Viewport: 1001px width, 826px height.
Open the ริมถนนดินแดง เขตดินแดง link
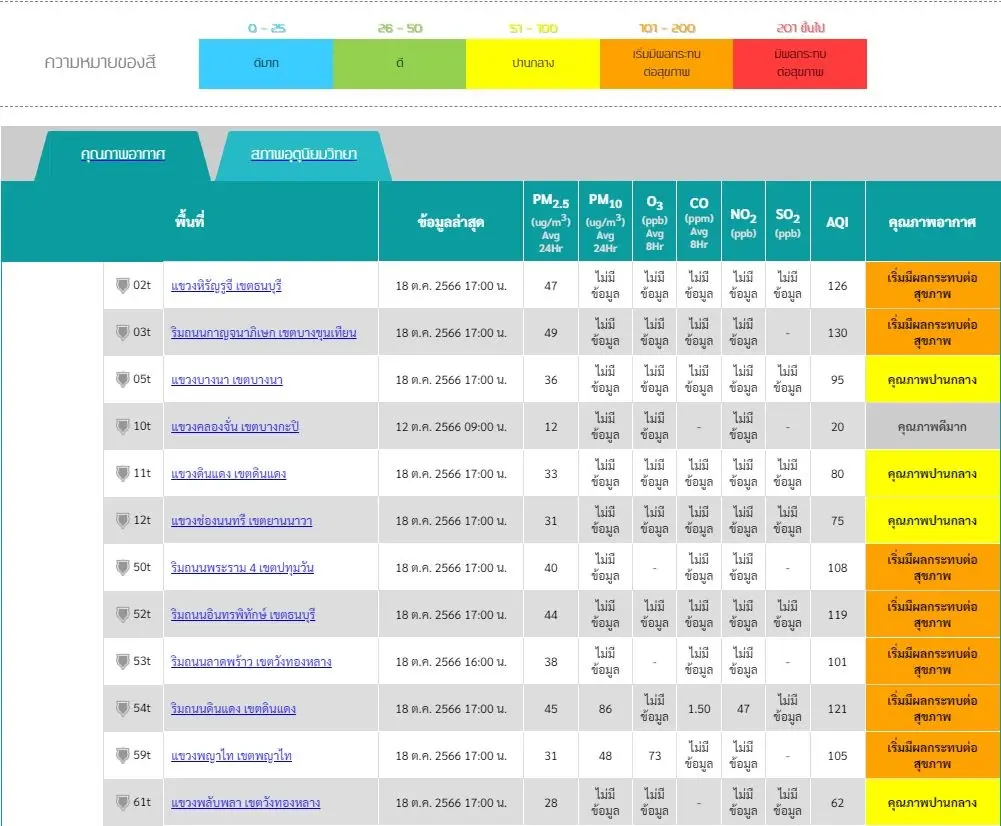233,709
